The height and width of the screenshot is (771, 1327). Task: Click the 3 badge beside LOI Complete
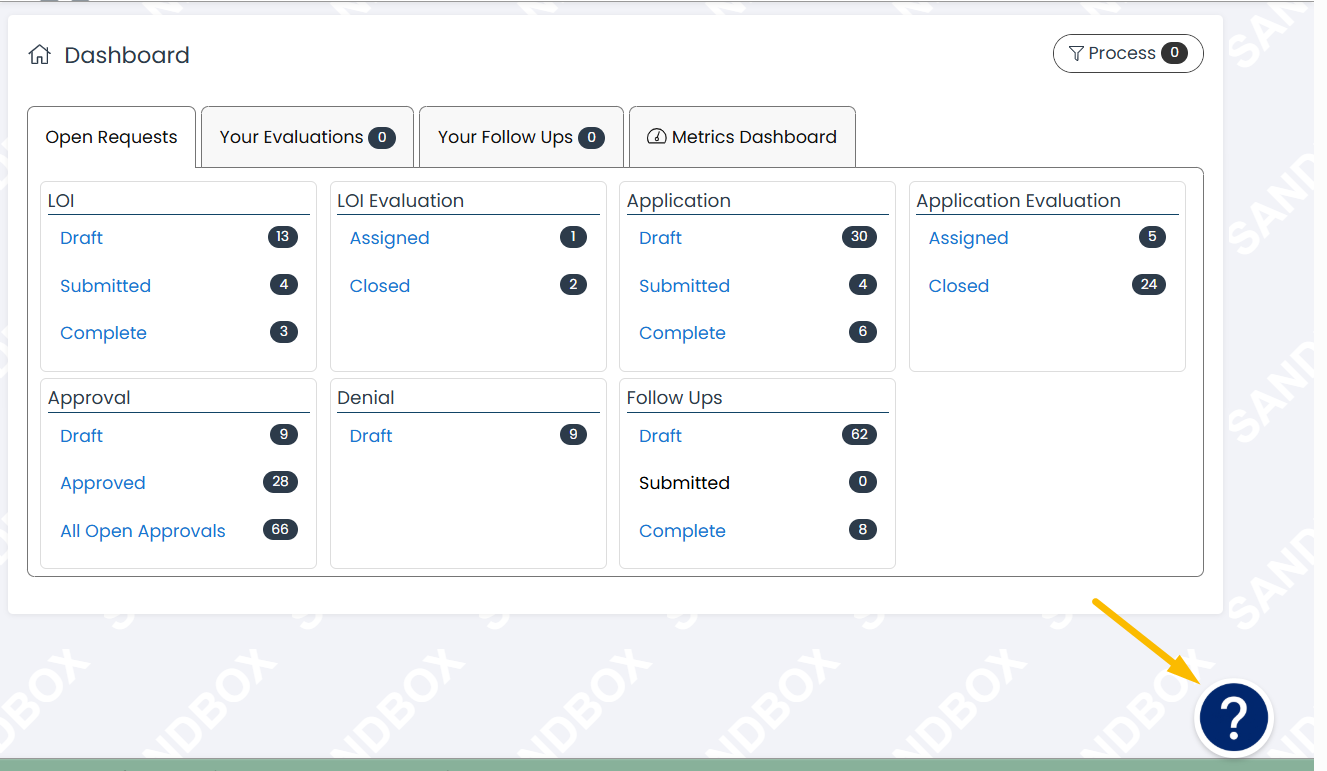284,332
